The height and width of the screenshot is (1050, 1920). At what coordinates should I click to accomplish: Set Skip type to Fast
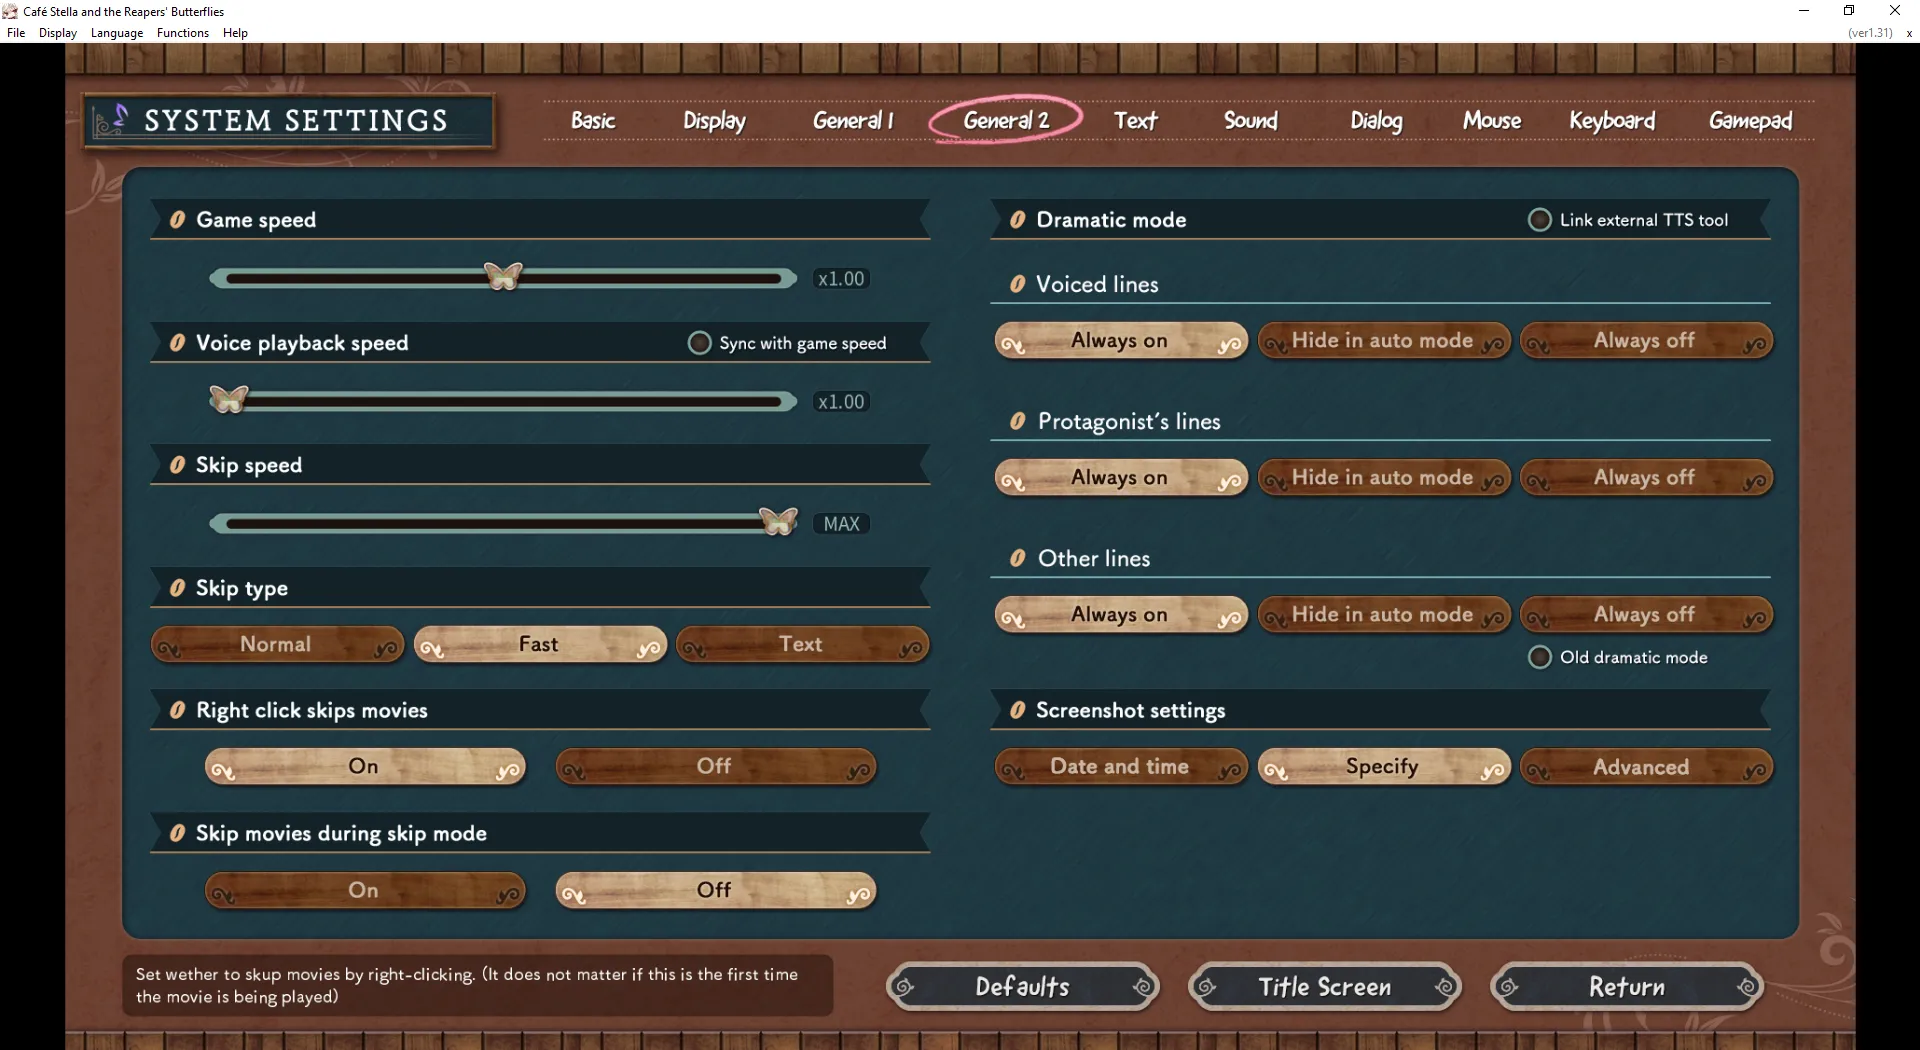click(x=540, y=645)
